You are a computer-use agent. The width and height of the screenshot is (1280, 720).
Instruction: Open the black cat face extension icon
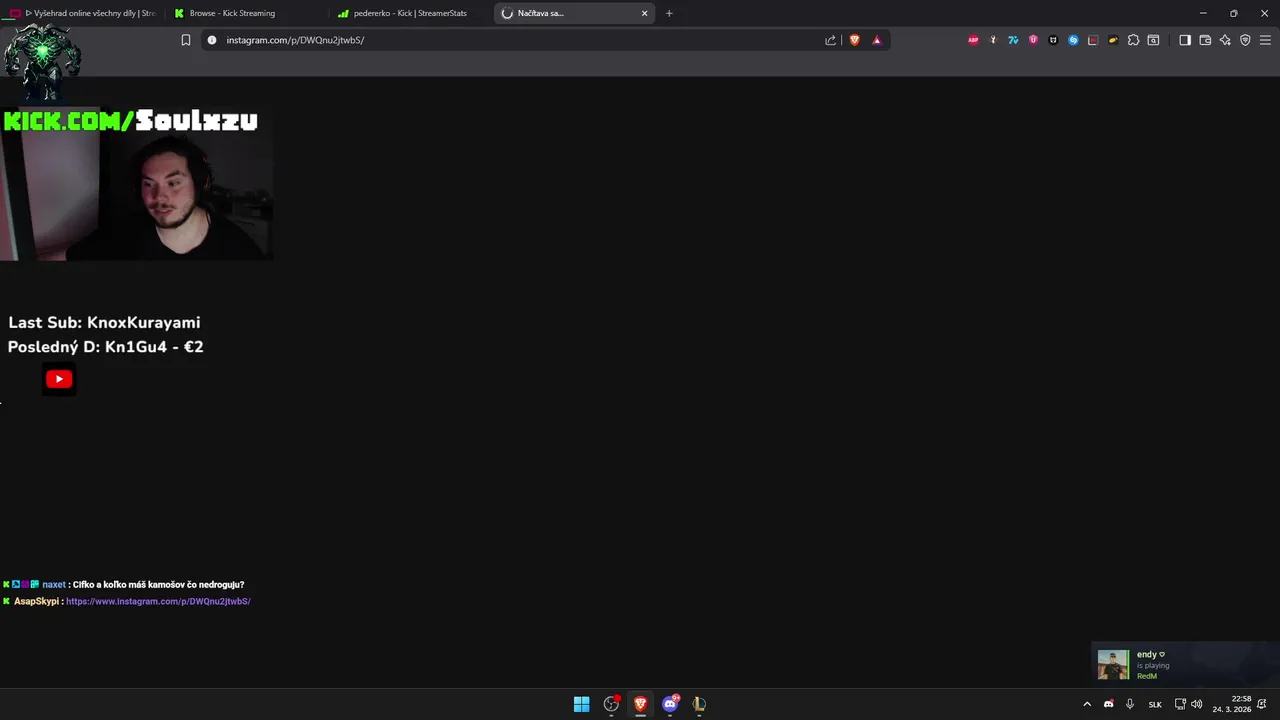[x=1053, y=40]
